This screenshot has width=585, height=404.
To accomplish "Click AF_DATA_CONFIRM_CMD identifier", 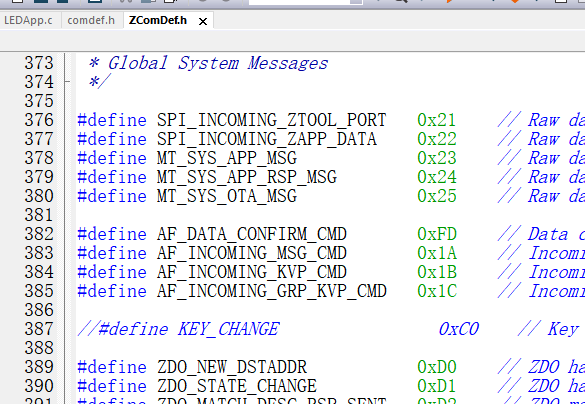I will 251,234.
